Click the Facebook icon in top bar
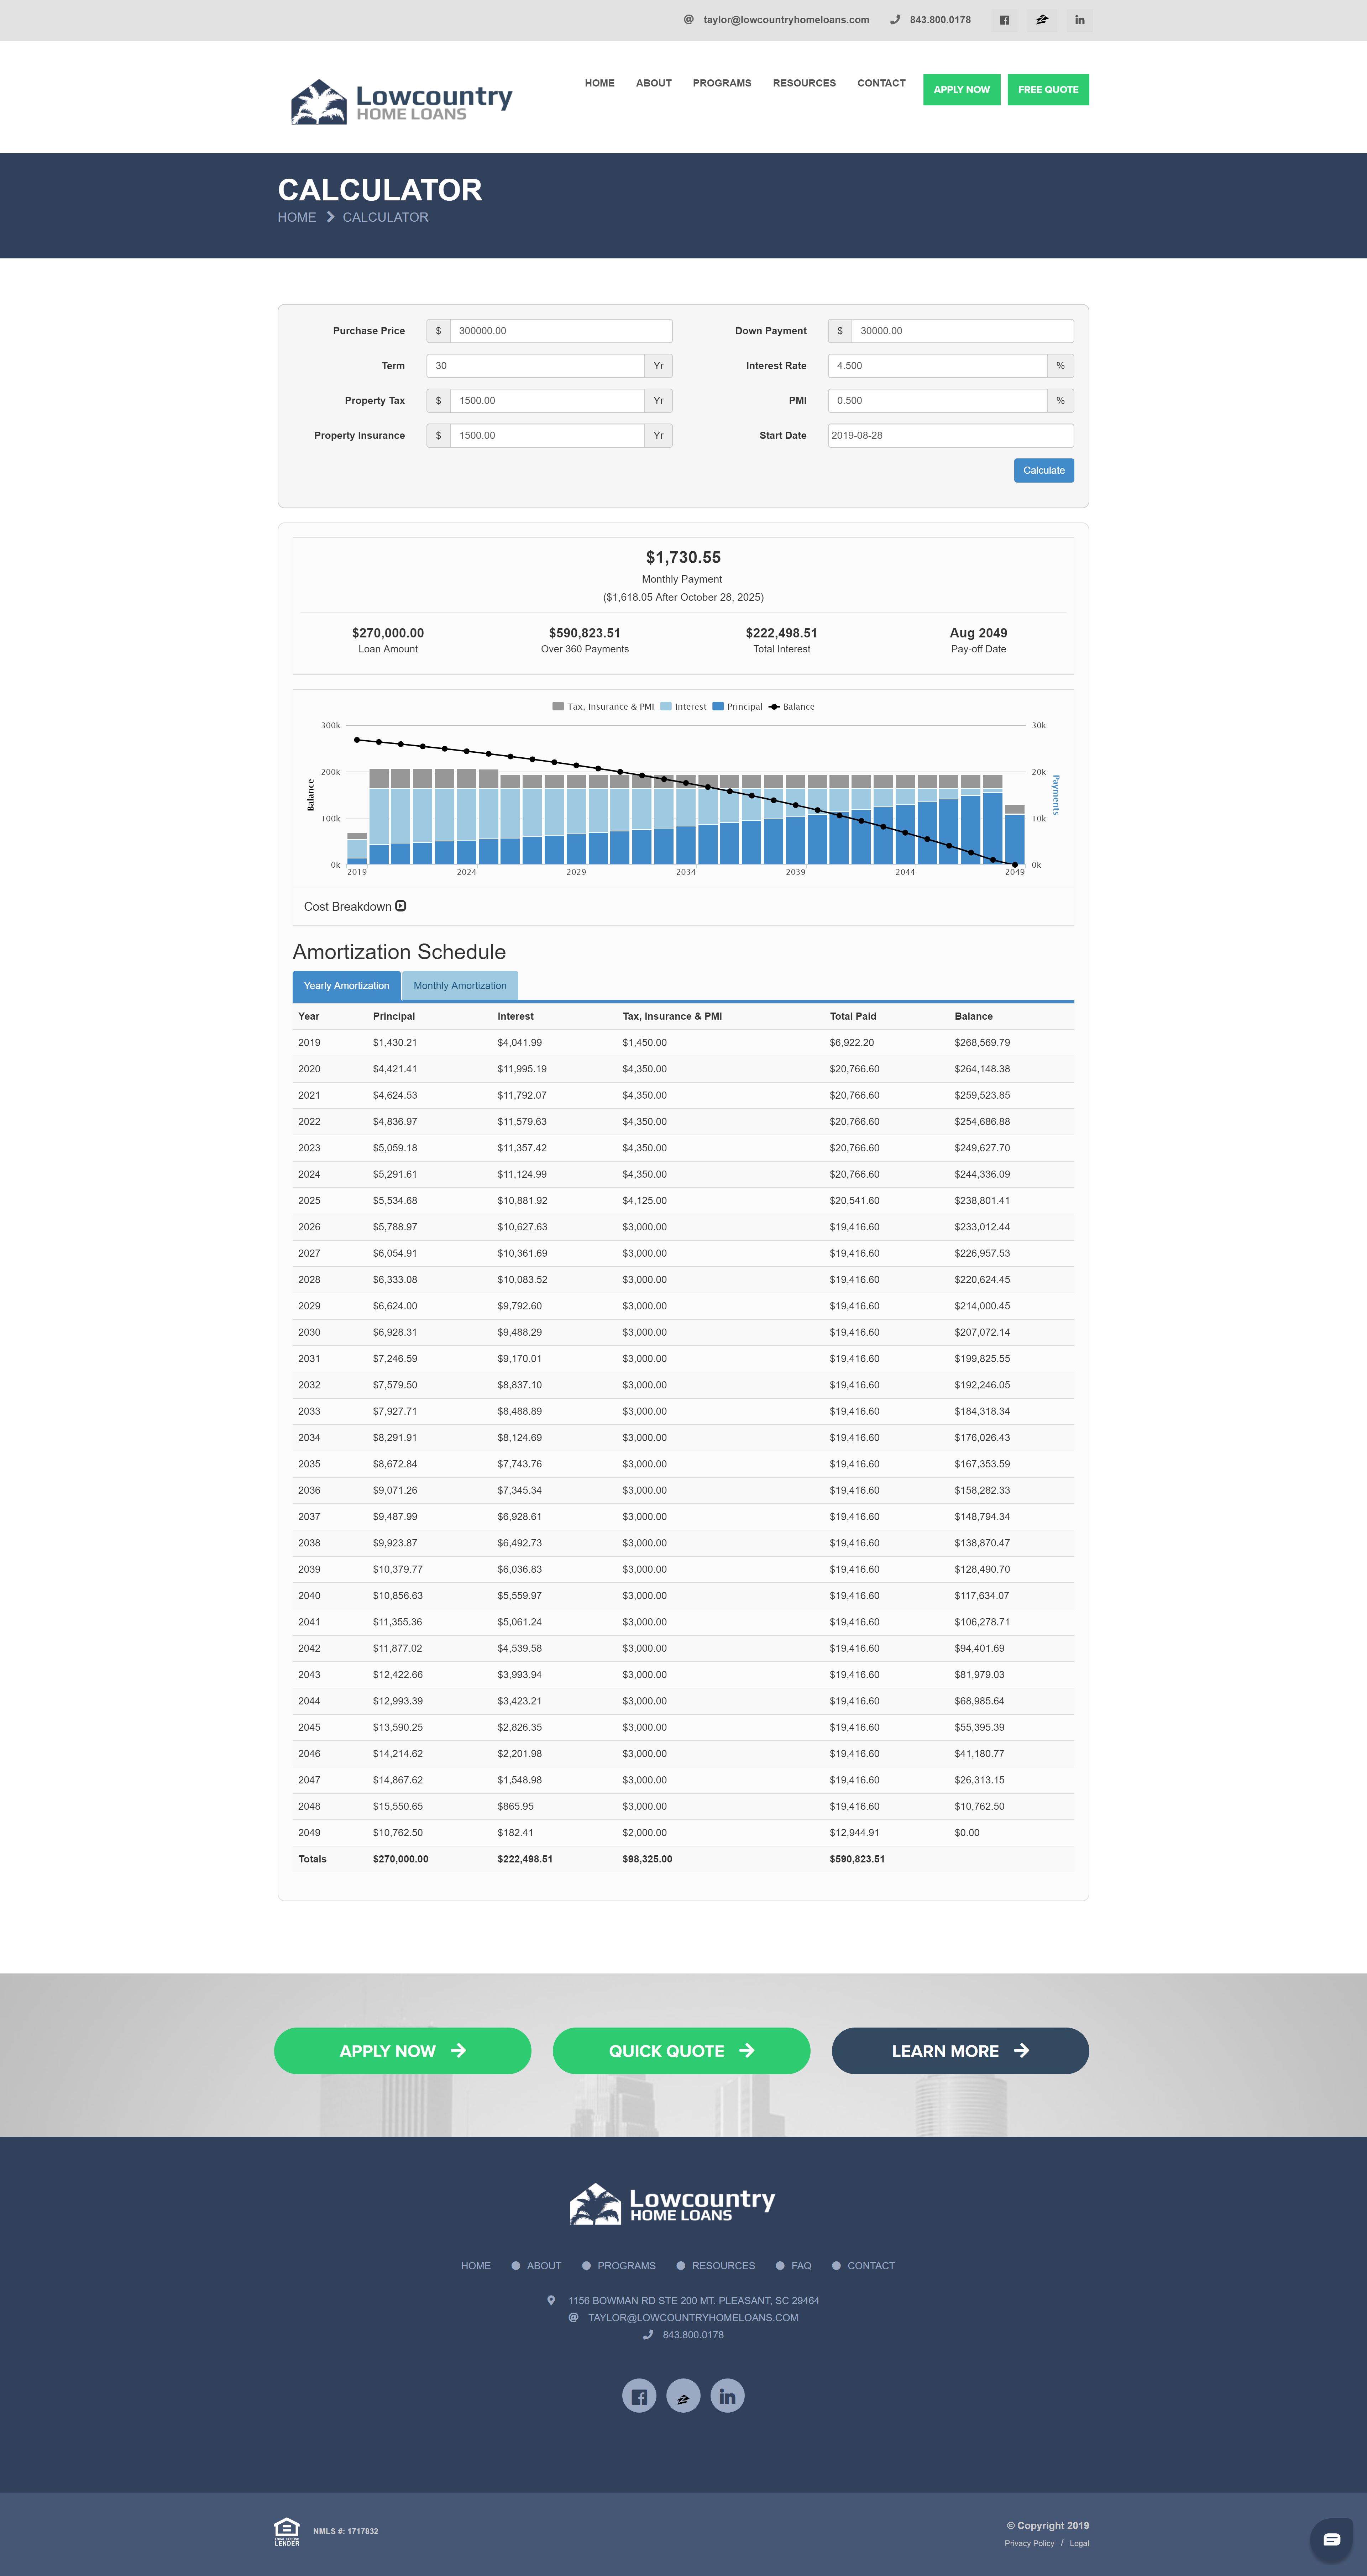 (x=1004, y=20)
